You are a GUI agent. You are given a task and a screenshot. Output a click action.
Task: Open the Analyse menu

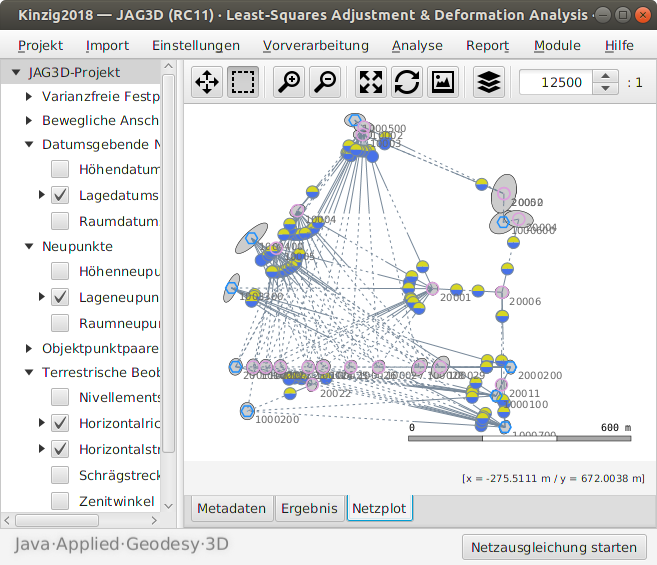(x=417, y=45)
